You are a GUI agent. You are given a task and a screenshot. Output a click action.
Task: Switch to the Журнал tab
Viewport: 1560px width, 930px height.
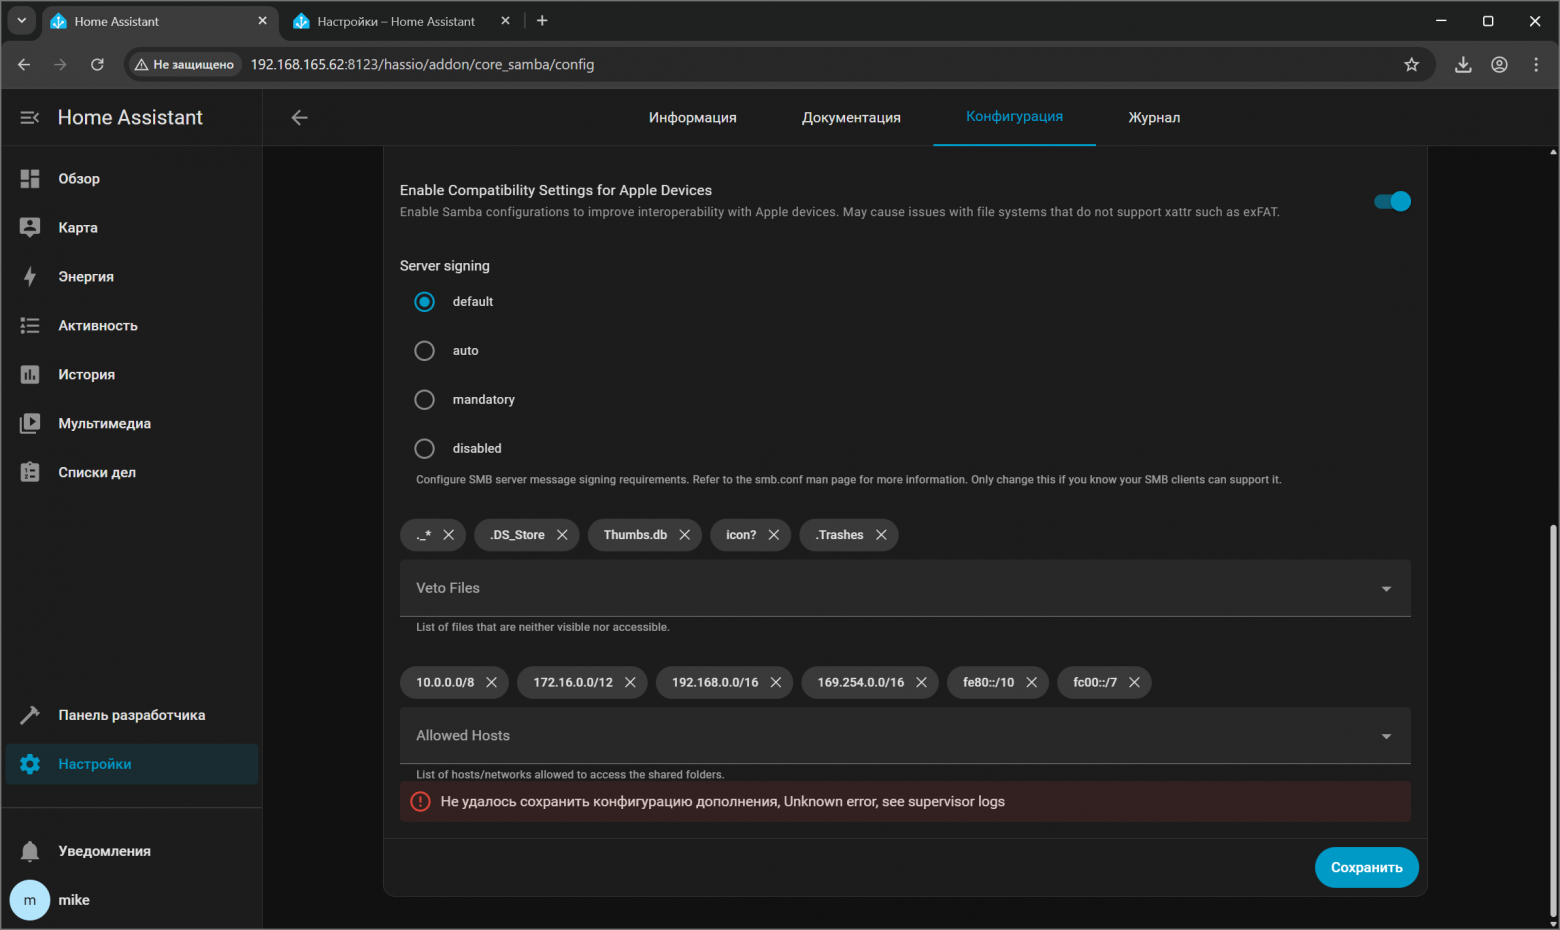point(1154,117)
